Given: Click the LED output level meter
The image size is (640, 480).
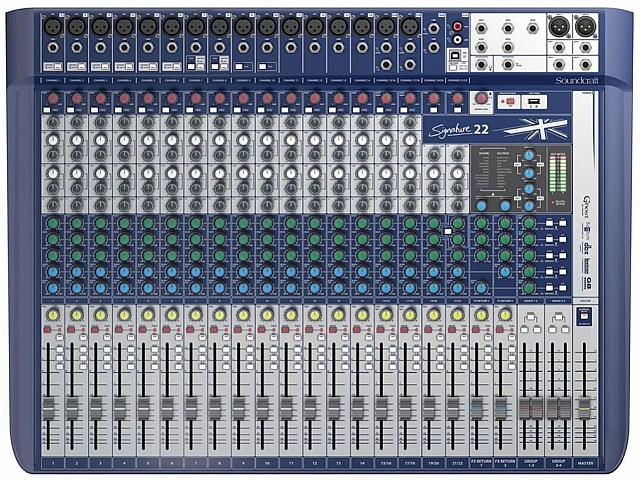Looking at the screenshot, I should point(559,175).
